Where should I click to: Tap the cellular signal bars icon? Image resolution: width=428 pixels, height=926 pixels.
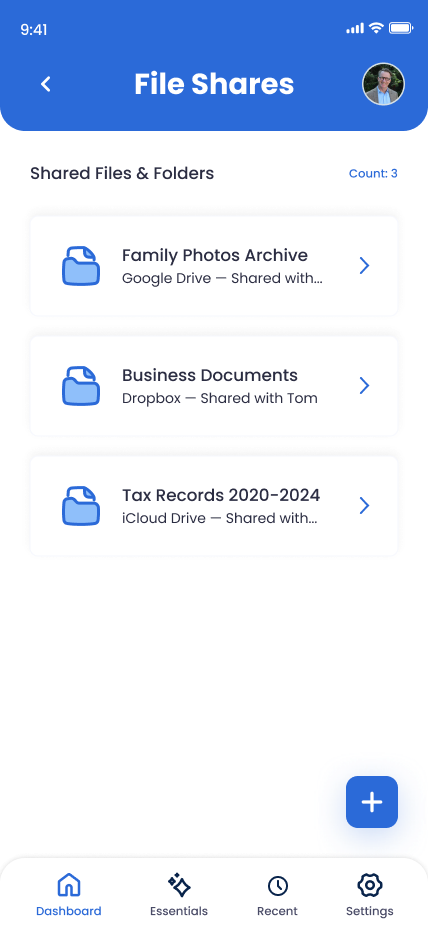pos(355,28)
